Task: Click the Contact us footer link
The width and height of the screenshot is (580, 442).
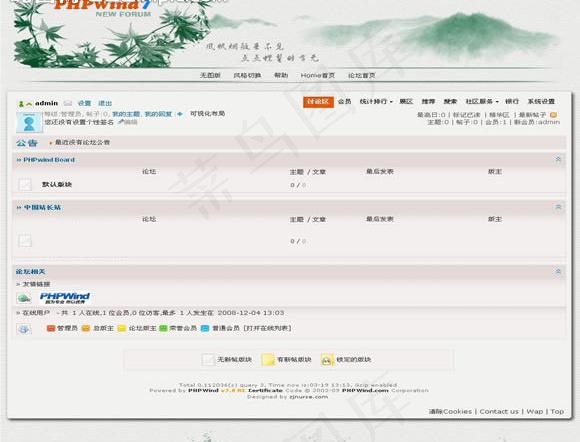Action: point(499,411)
